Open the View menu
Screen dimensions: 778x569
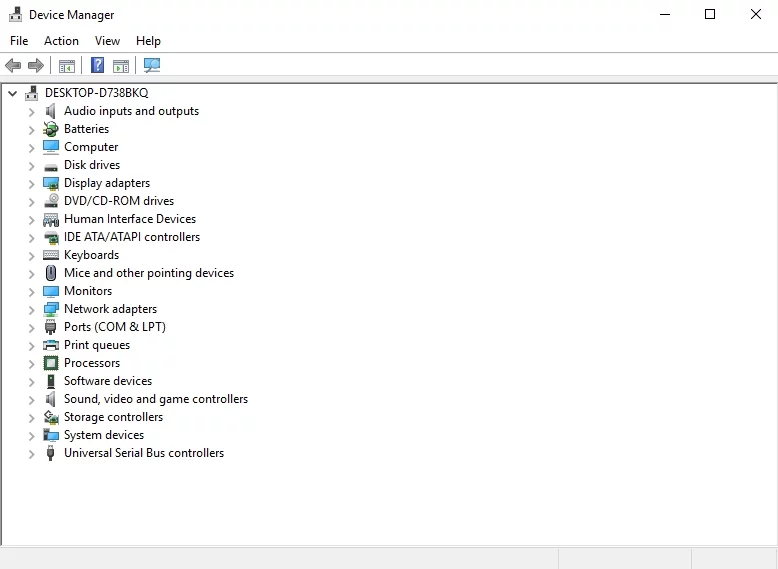click(x=107, y=41)
